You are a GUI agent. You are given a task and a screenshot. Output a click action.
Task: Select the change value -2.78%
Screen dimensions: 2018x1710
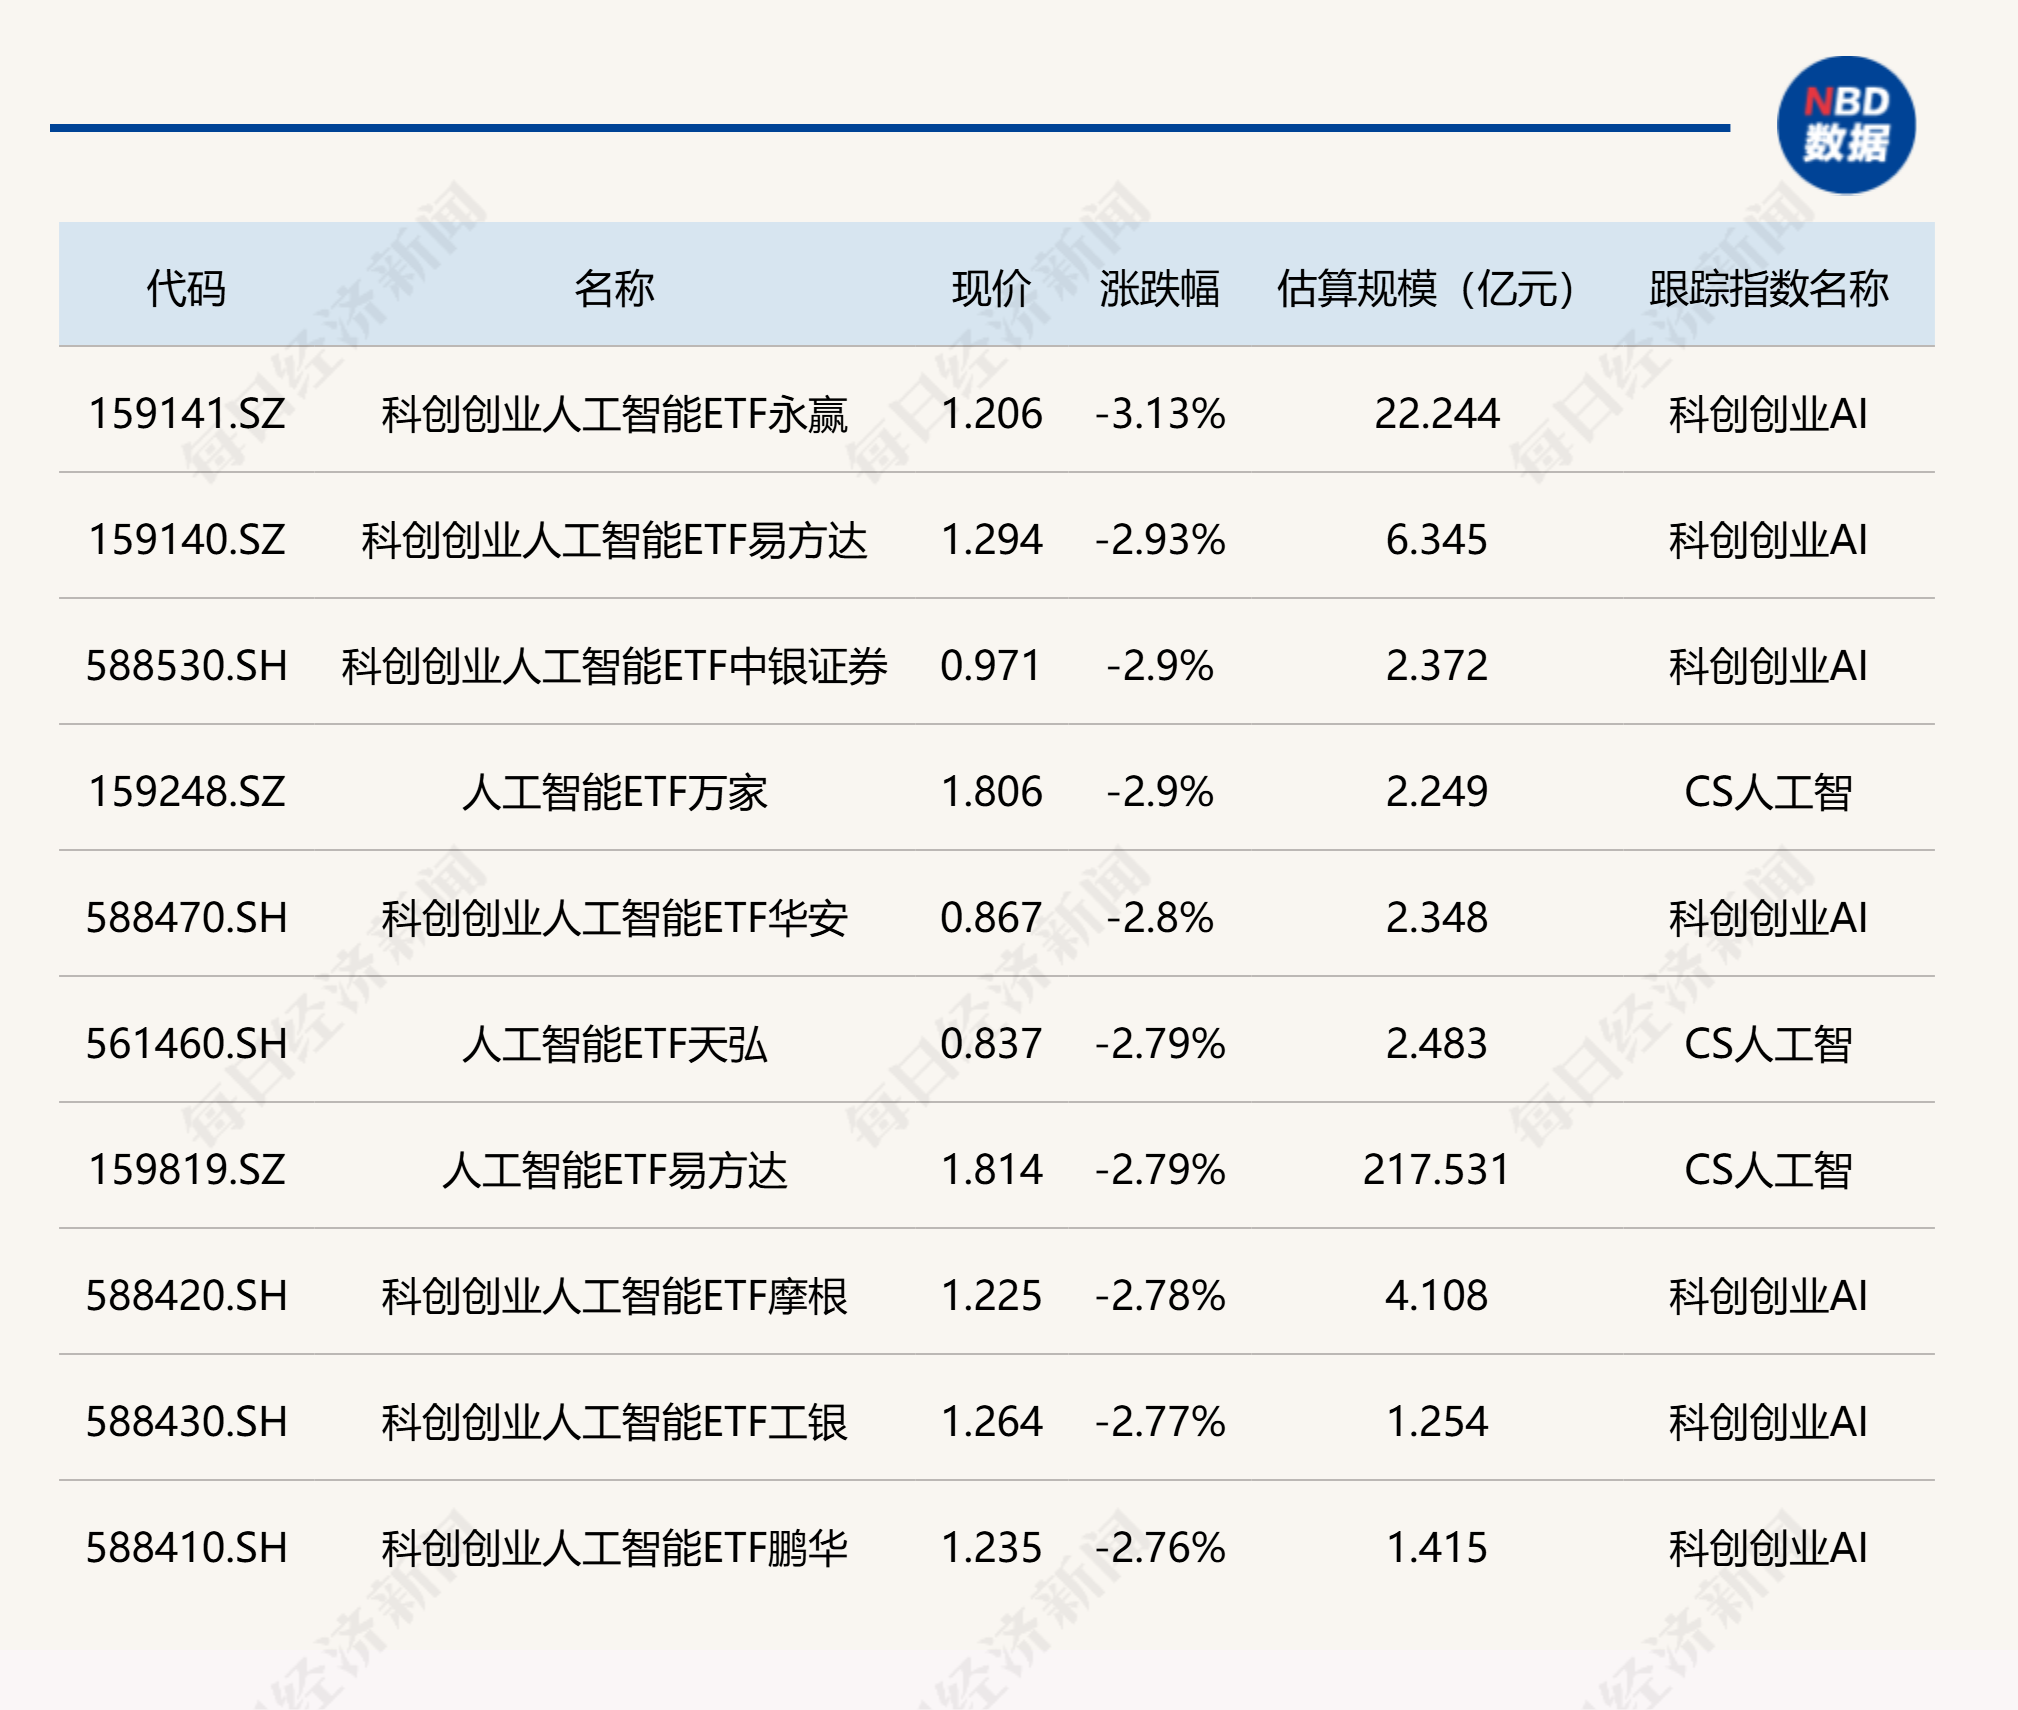pyautogui.click(x=1160, y=1296)
